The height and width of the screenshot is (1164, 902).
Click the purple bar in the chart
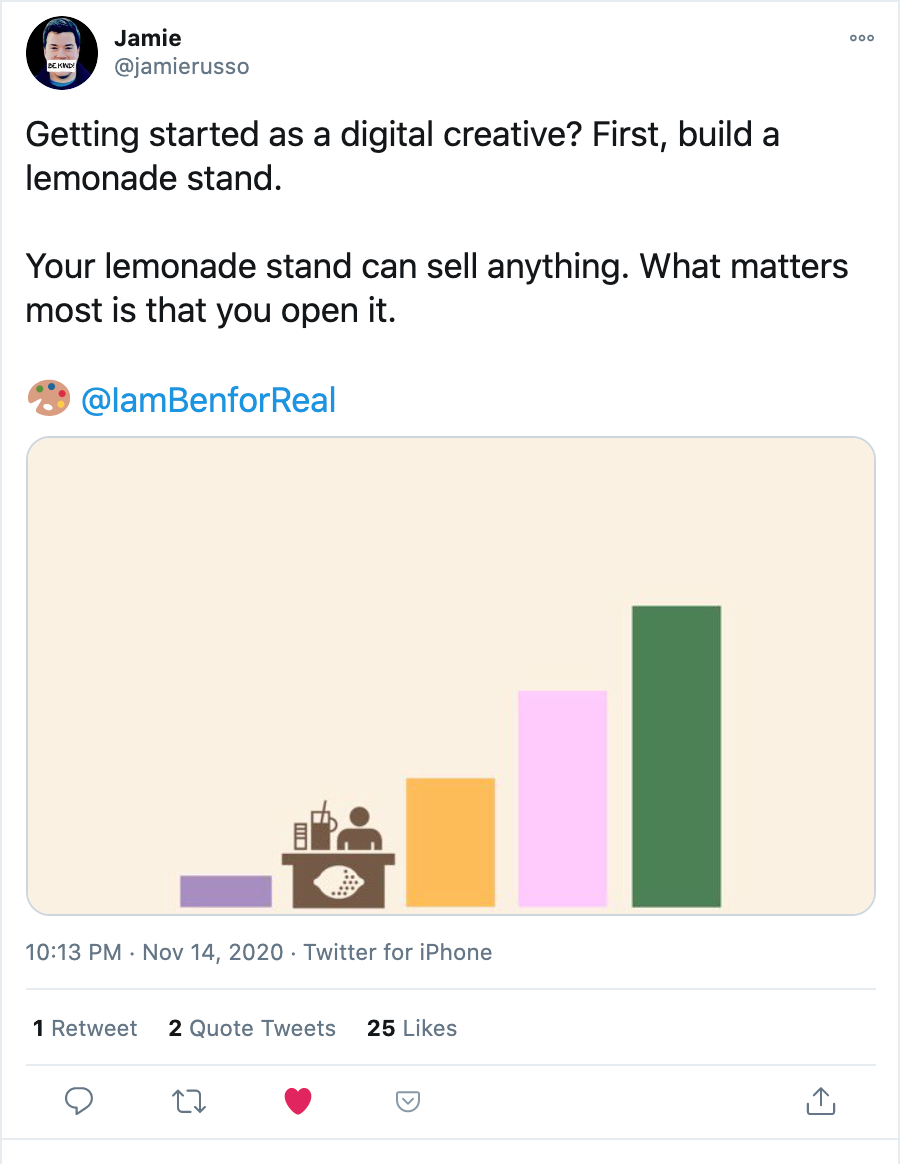(x=225, y=891)
